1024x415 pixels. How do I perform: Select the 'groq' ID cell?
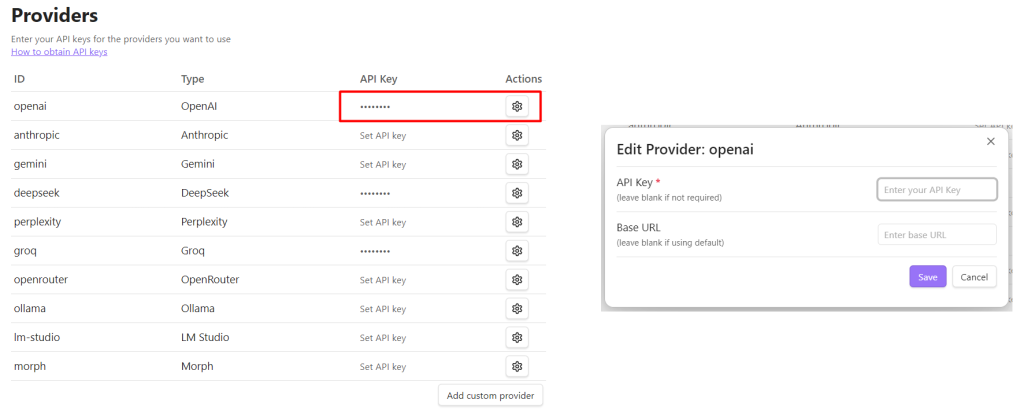click(x=25, y=250)
